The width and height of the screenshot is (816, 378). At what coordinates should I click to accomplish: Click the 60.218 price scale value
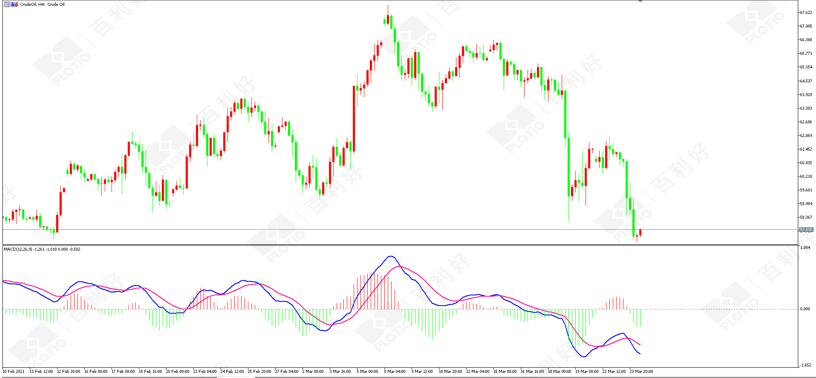pos(806,177)
